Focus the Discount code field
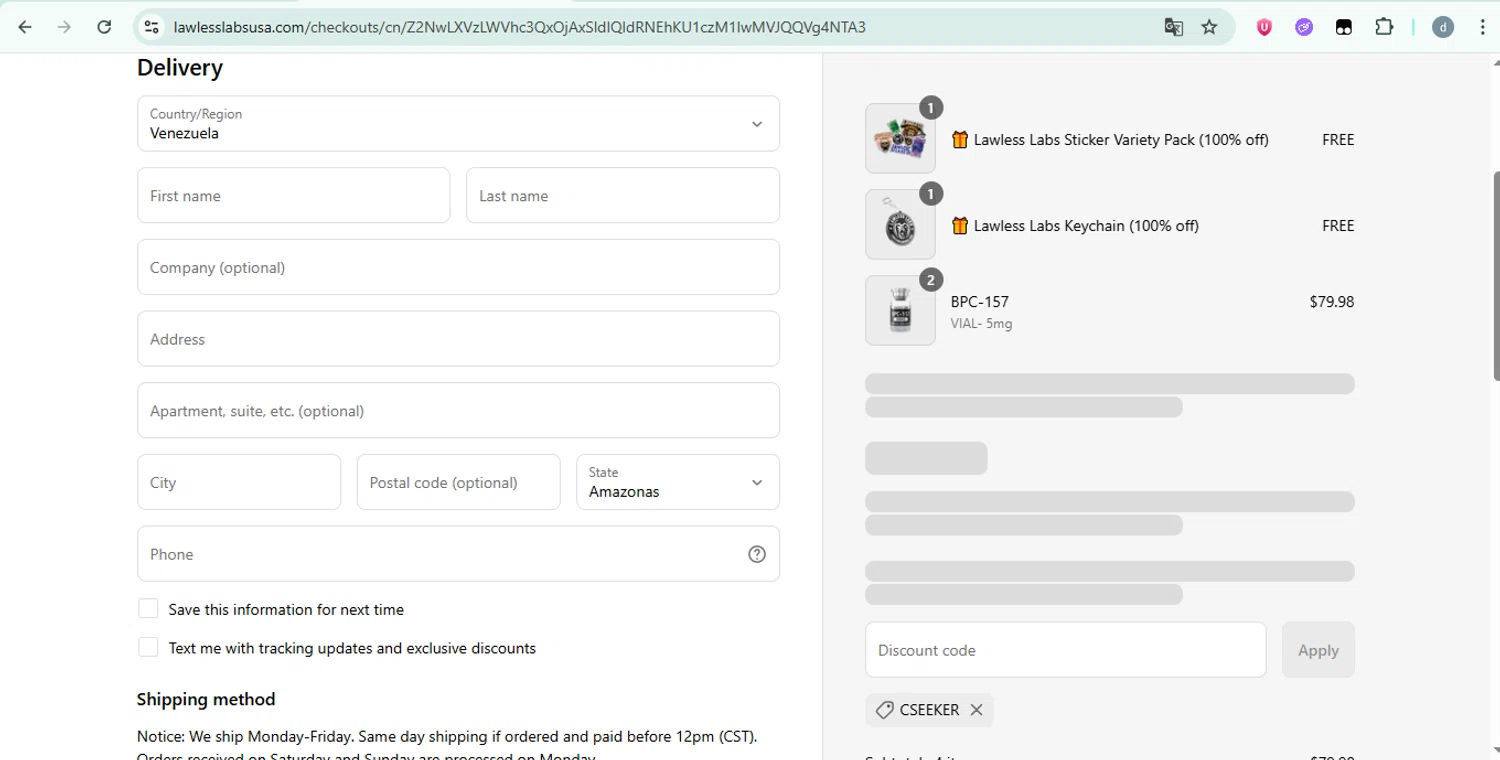The height and width of the screenshot is (760, 1500). (x=1066, y=650)
